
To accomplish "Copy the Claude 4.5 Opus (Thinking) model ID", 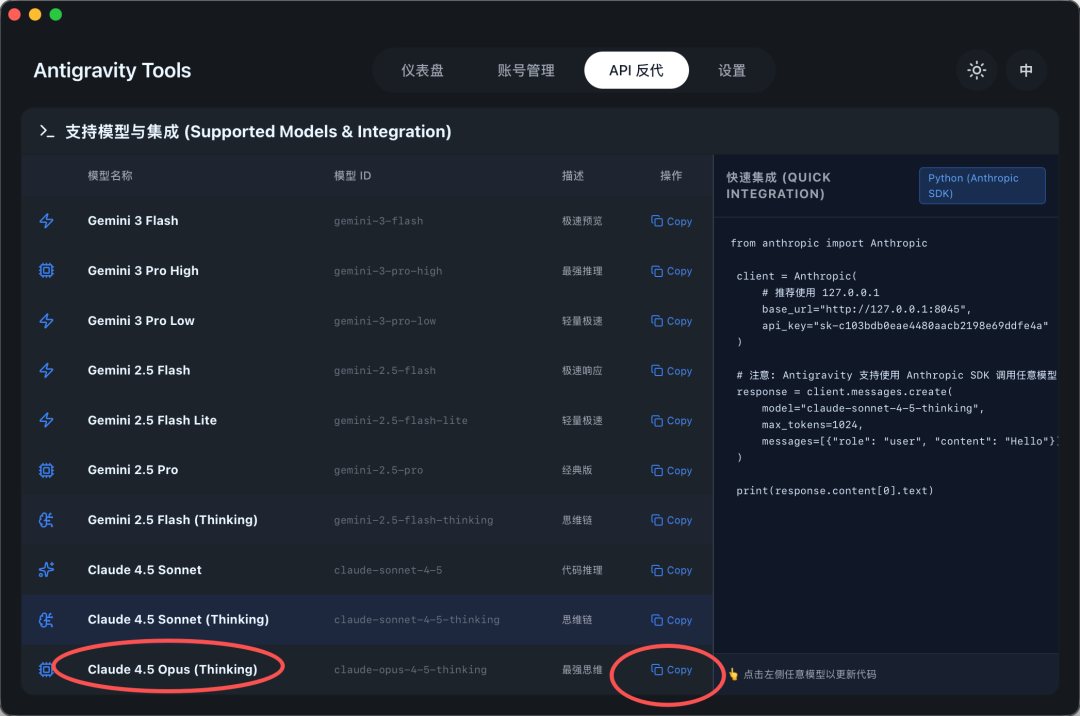I will click(x=671, y=669).
